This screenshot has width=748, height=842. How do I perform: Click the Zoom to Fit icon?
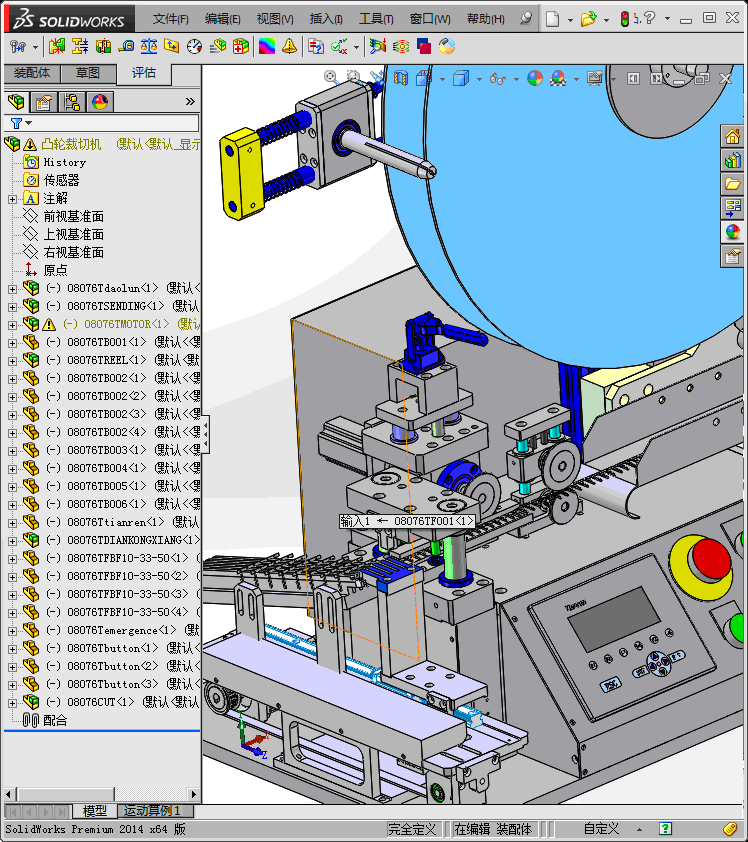point(331,77)
